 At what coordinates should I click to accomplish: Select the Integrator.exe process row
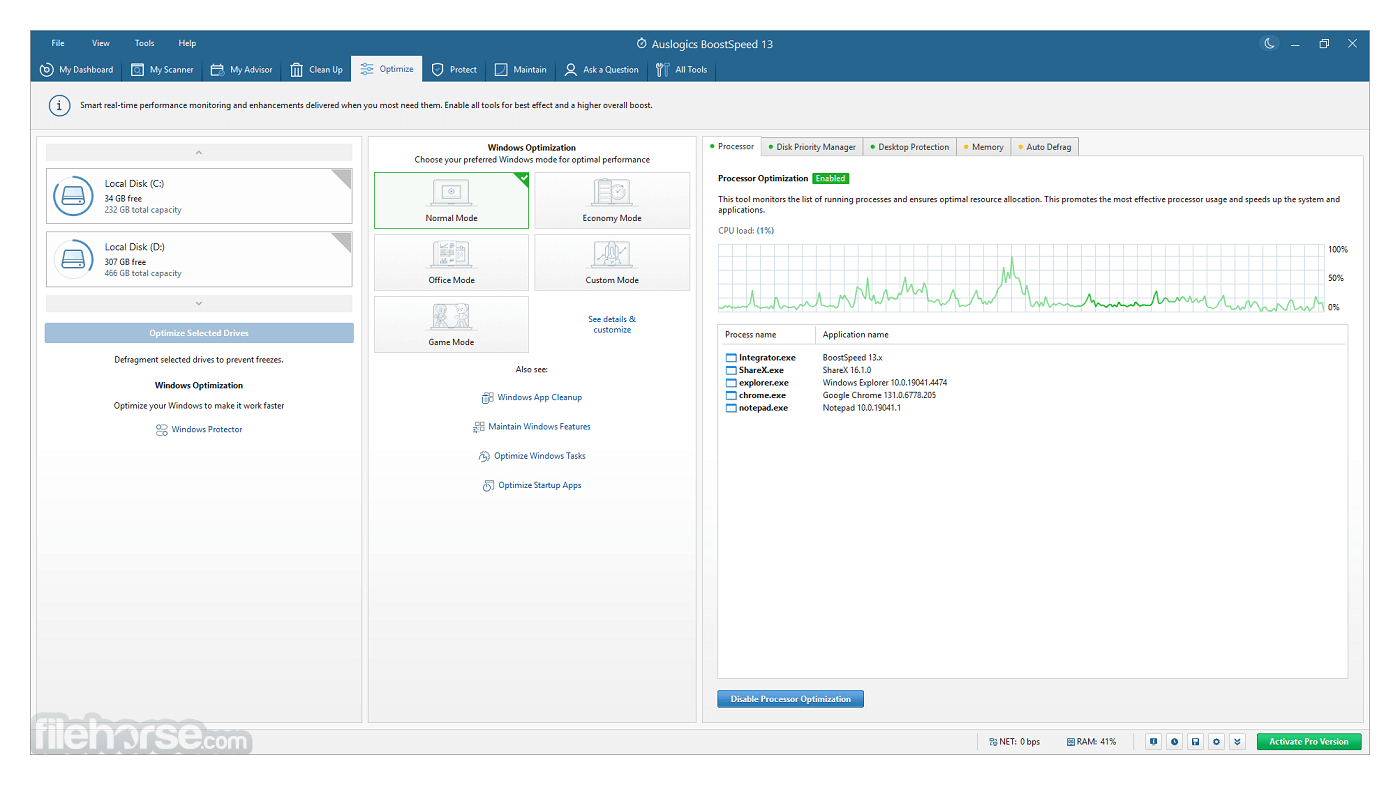[1032, 358]
